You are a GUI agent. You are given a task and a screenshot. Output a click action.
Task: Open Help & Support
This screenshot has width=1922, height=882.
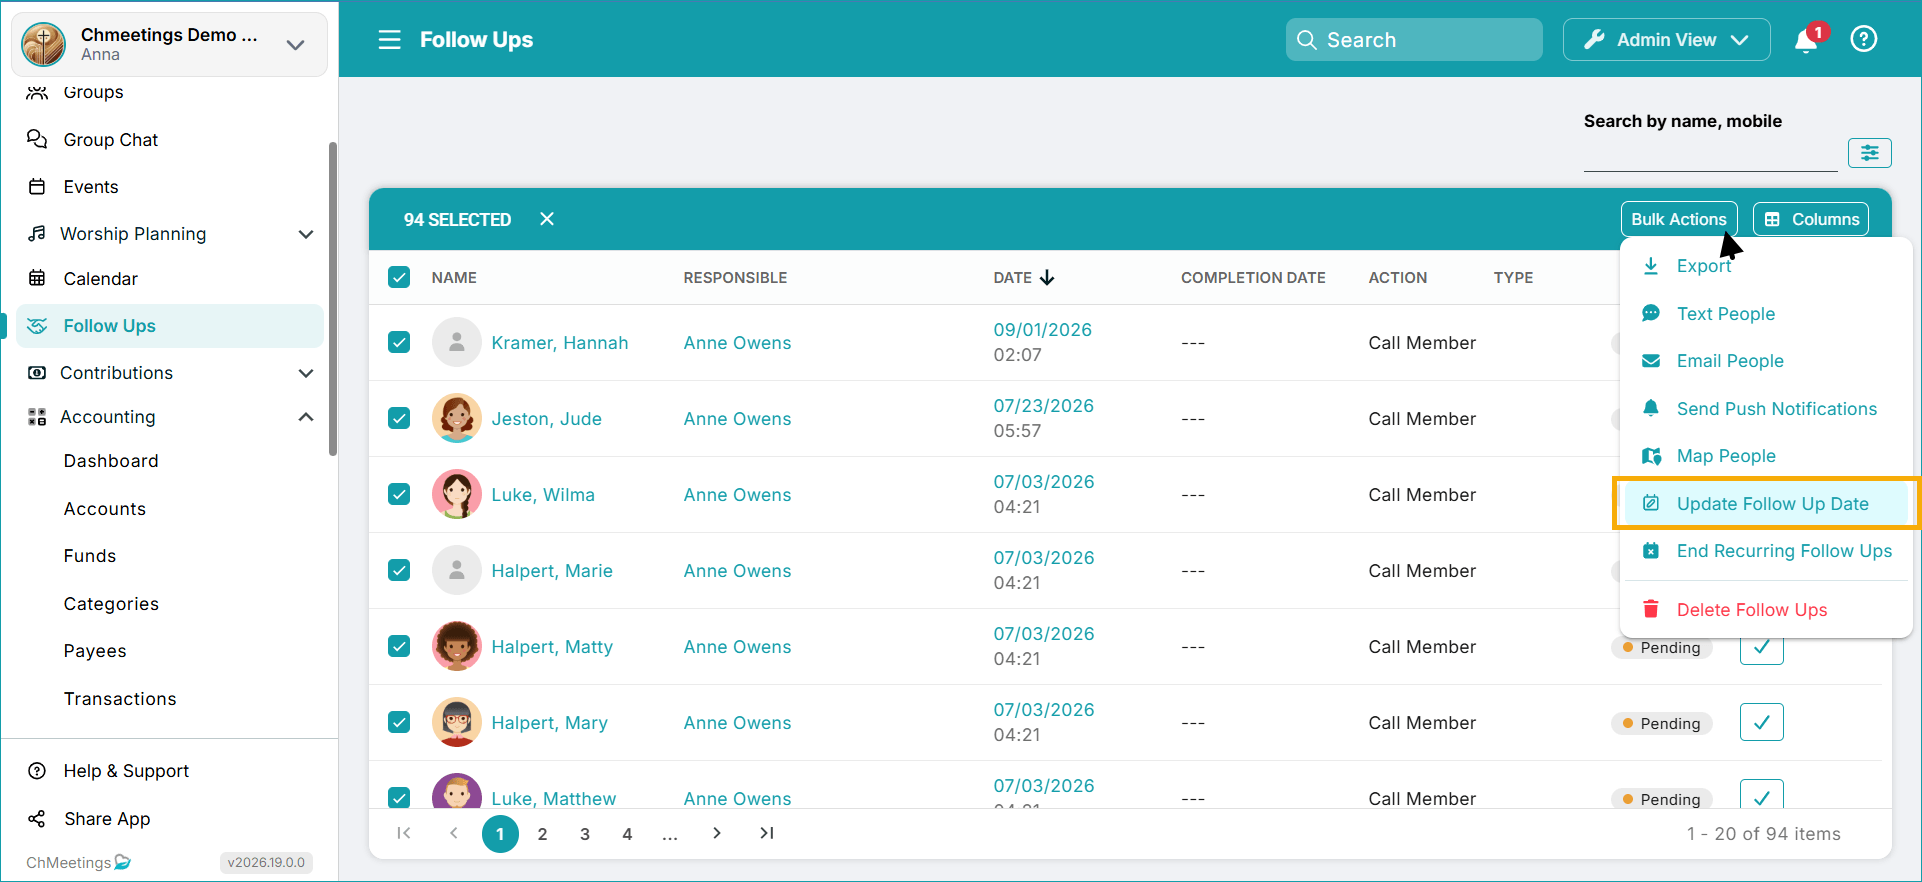tap(126, 771)
